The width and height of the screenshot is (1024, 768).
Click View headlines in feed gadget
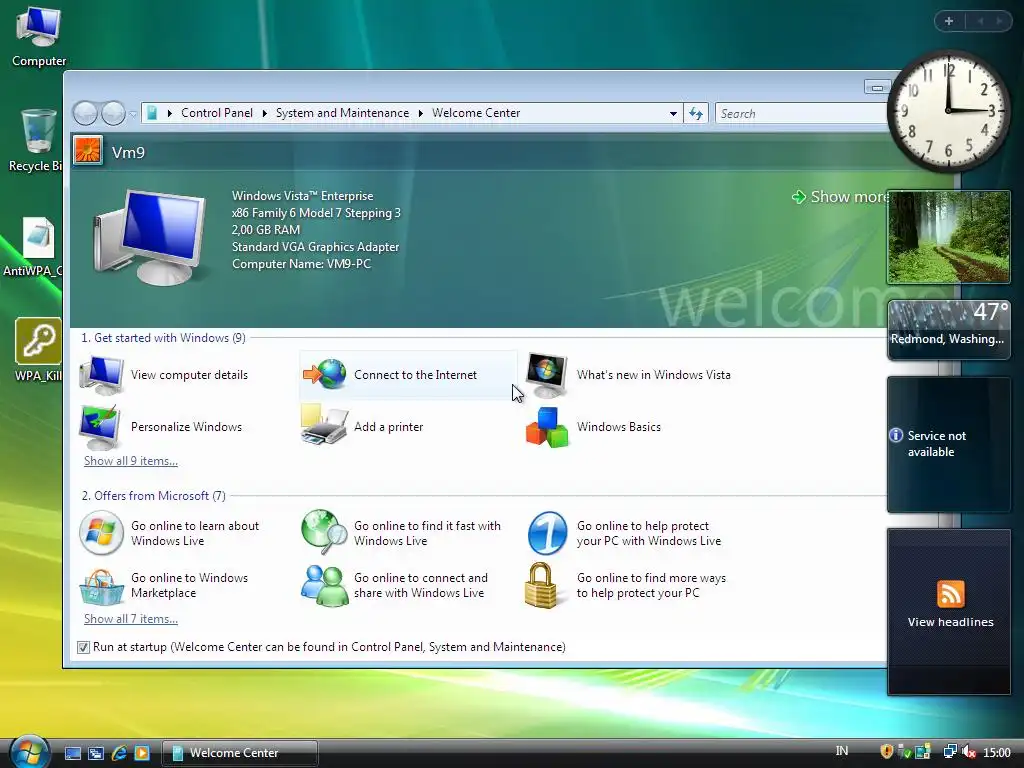pos(950,622)
